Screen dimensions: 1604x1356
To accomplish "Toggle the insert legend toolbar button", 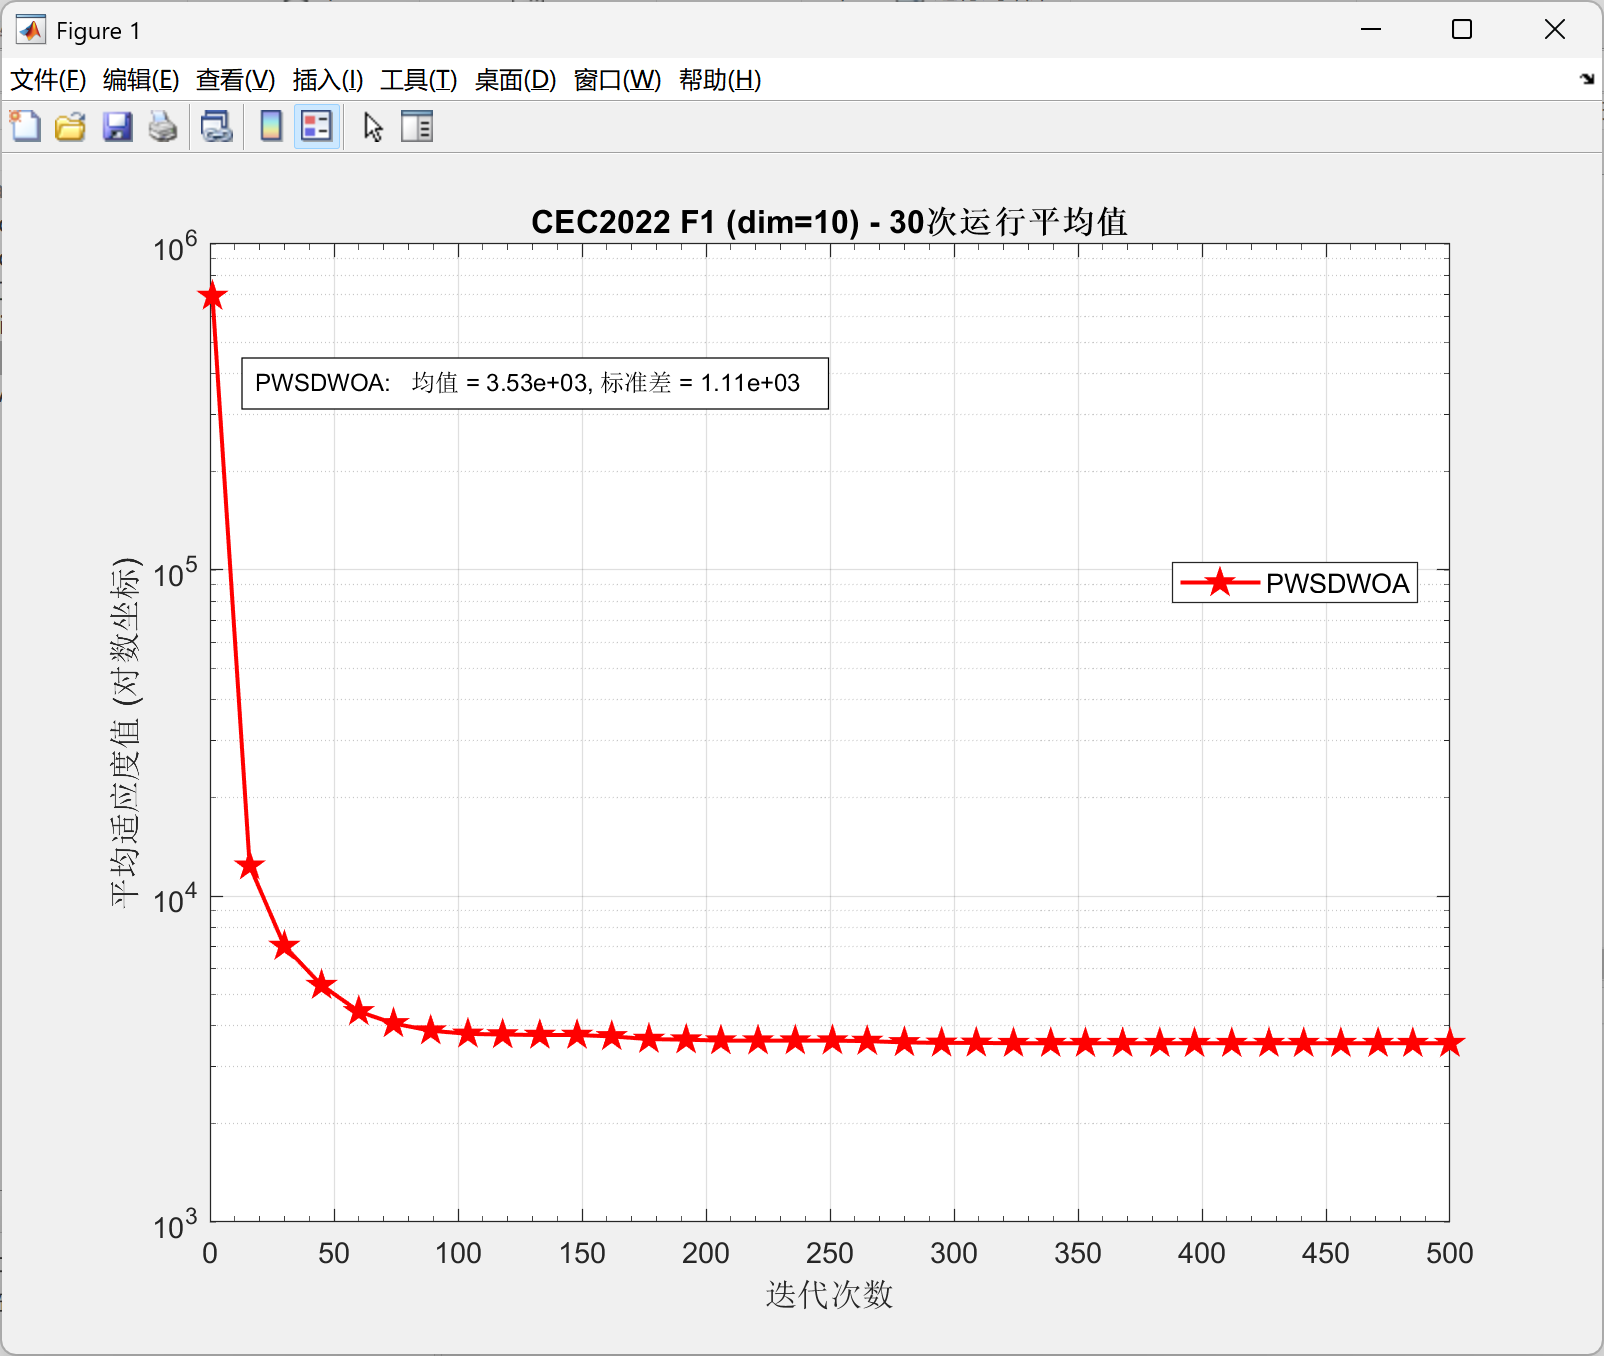I will point(317,127).
